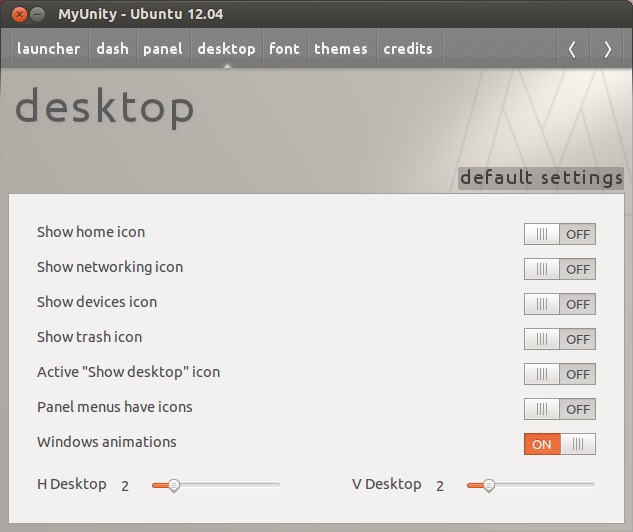This screenshot has height=532, width=633.
Task: Click the "V Desktop" label
Action: (x=387, y=484)
